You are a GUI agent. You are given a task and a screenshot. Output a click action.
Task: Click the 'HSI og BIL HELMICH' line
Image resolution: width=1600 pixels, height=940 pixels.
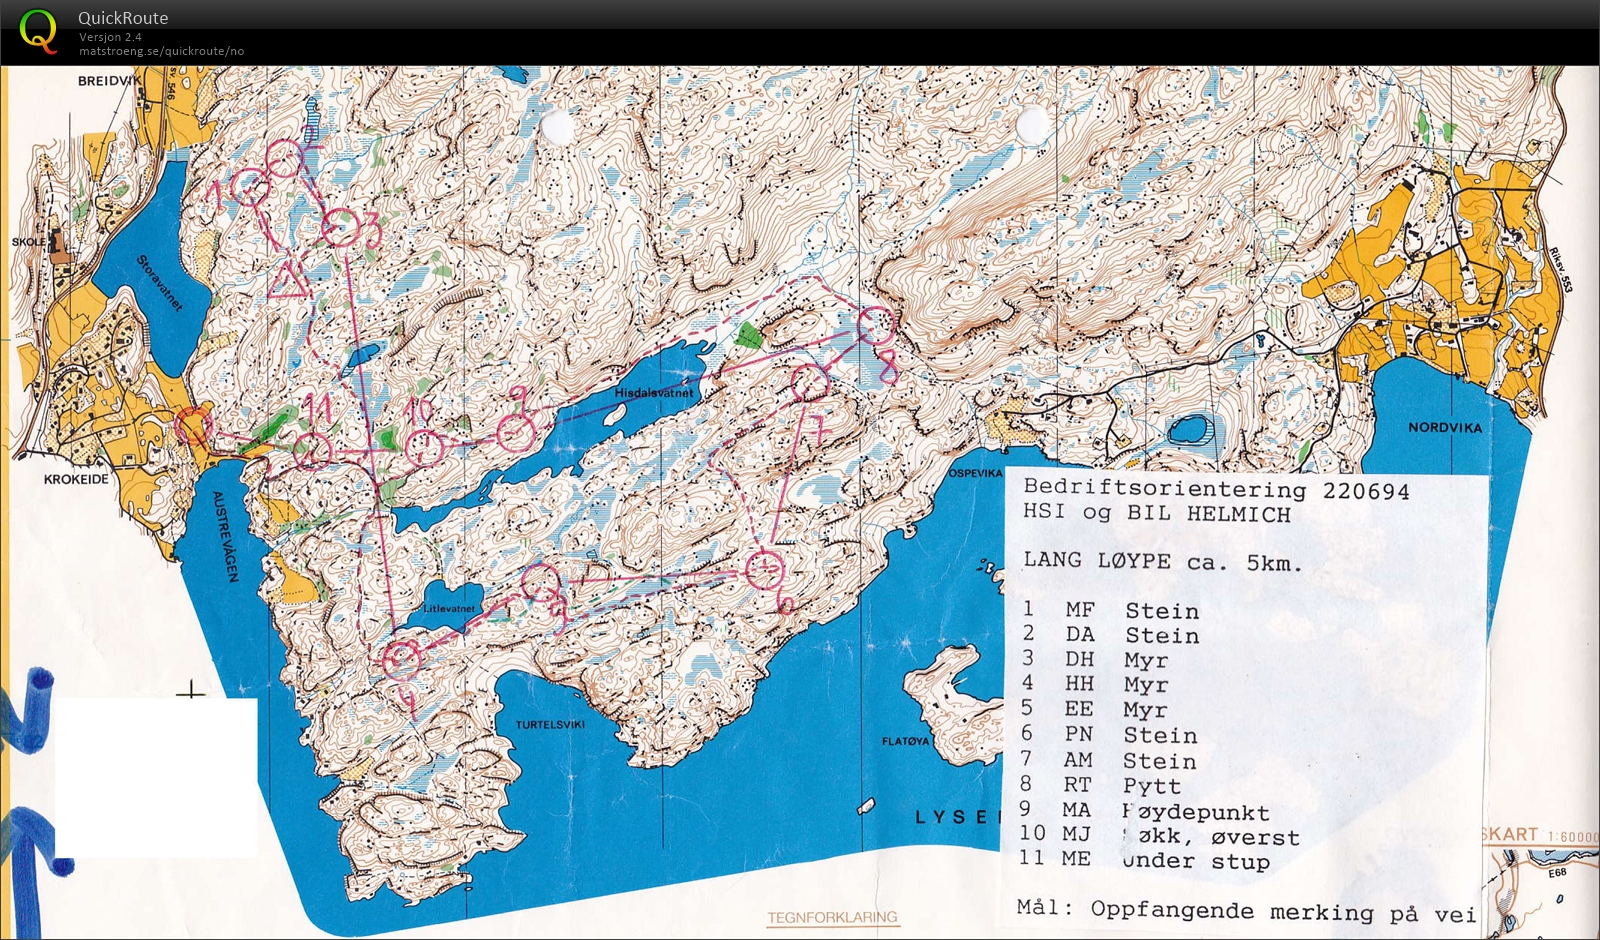tap(1156, 514)
